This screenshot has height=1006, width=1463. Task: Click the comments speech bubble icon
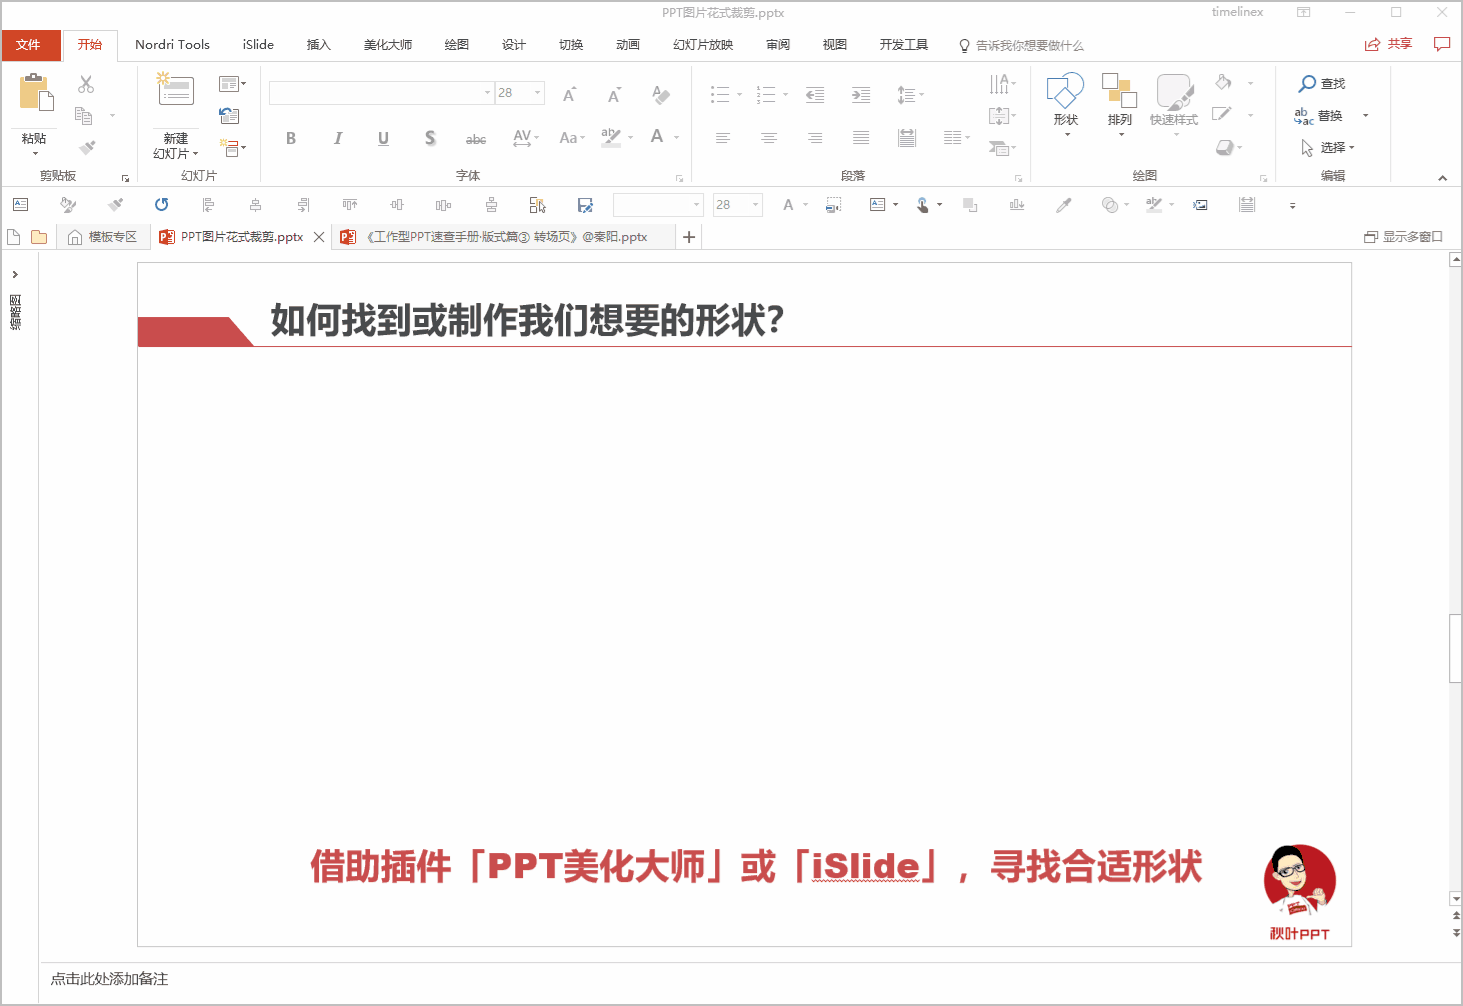click(x=1441, y=44)
